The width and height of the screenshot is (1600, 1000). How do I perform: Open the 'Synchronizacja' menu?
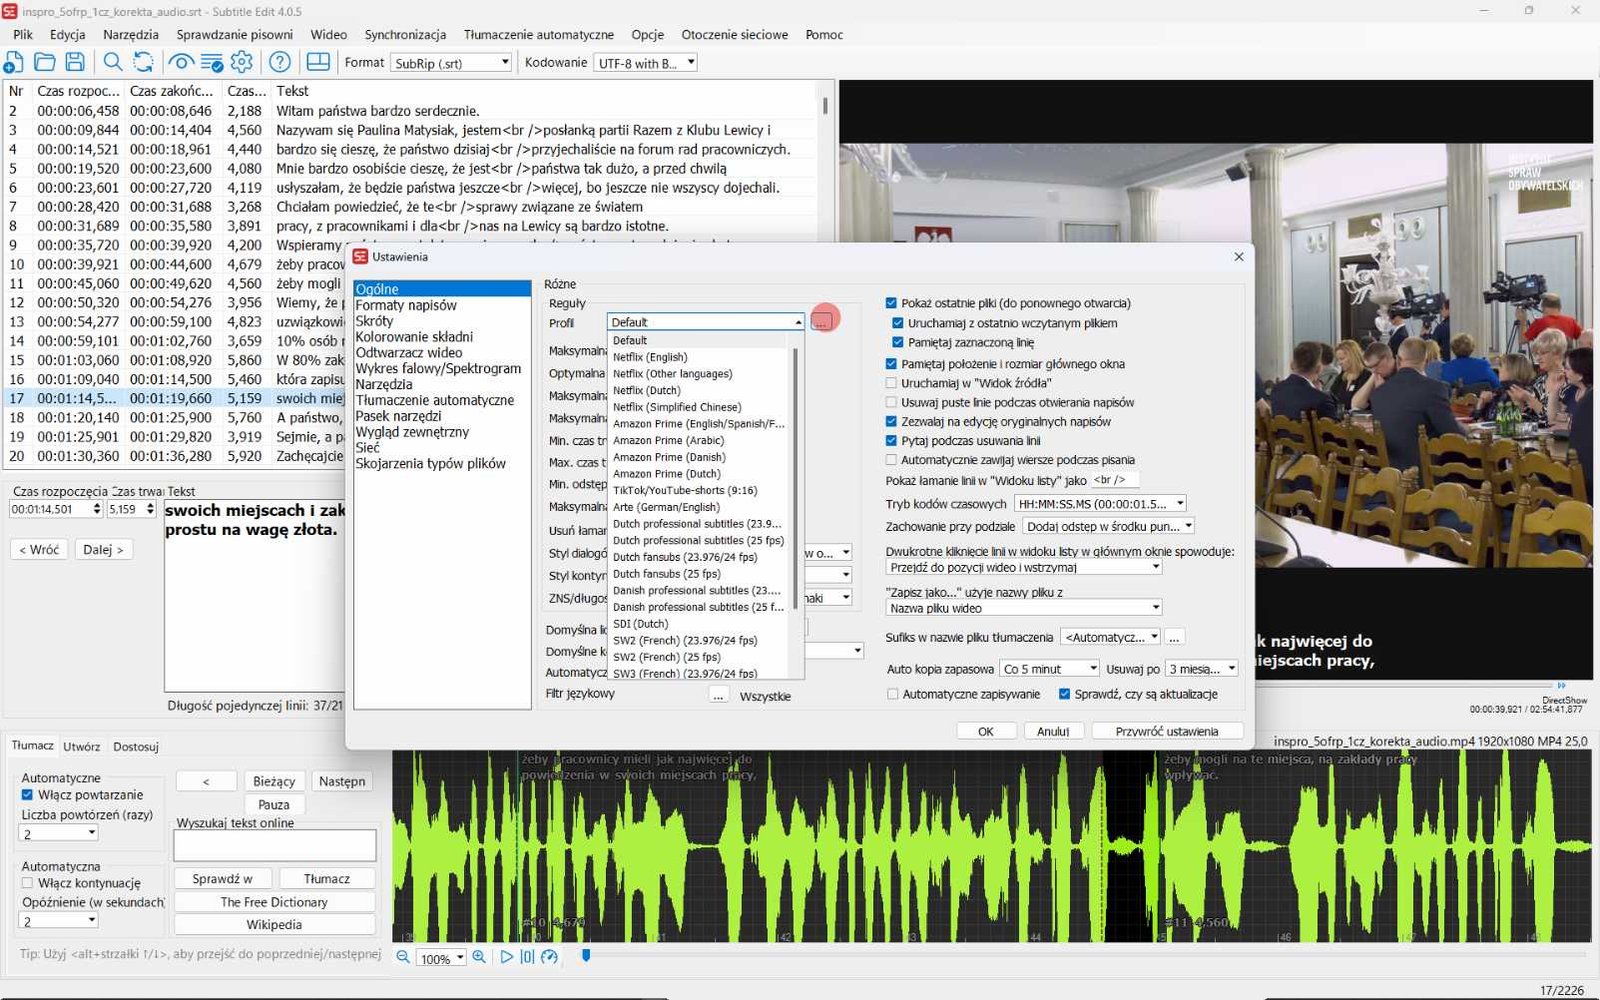click(x=405, y=34)
